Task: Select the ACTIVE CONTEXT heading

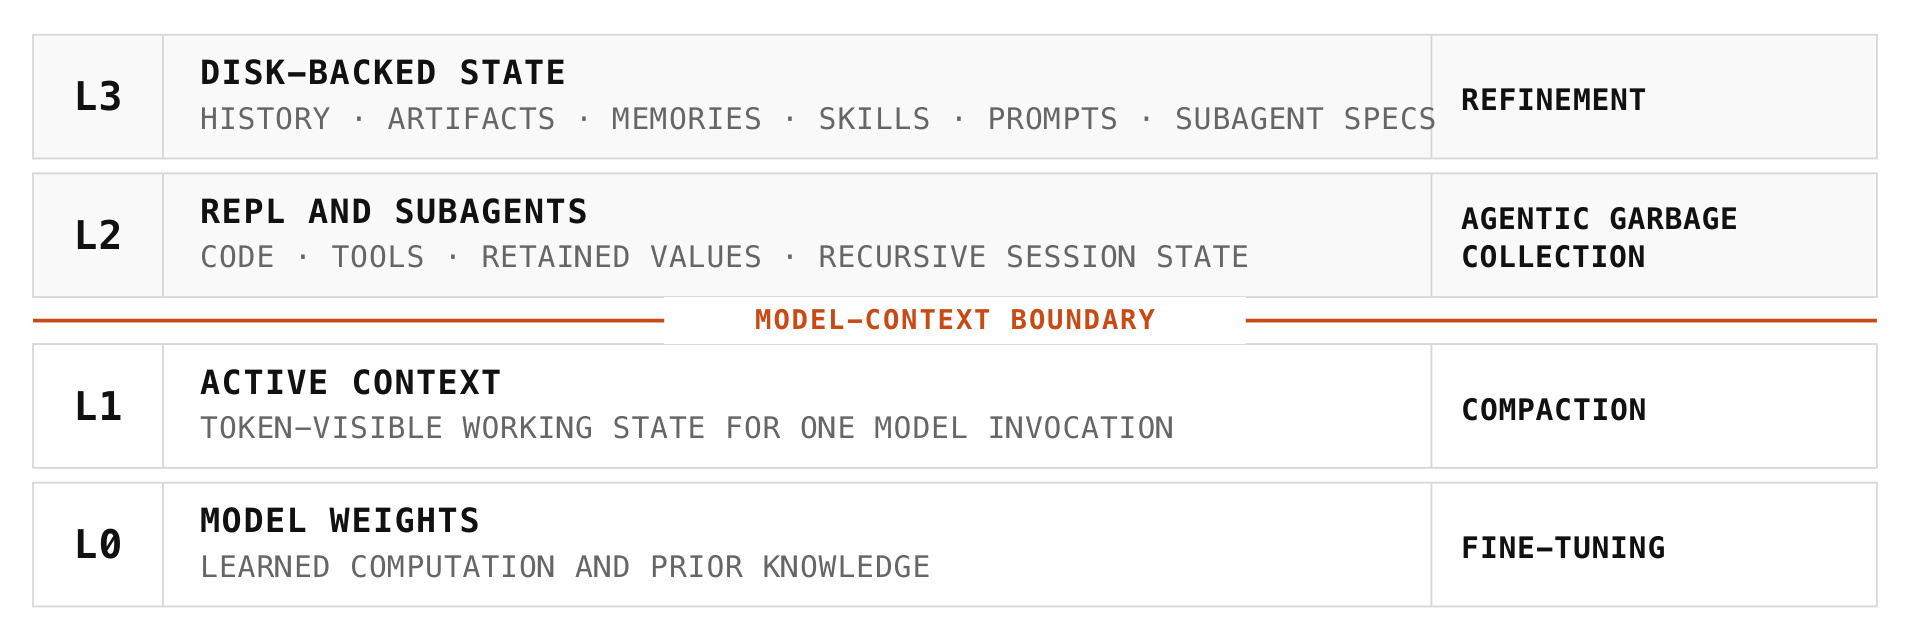Action: pos(350,383)
